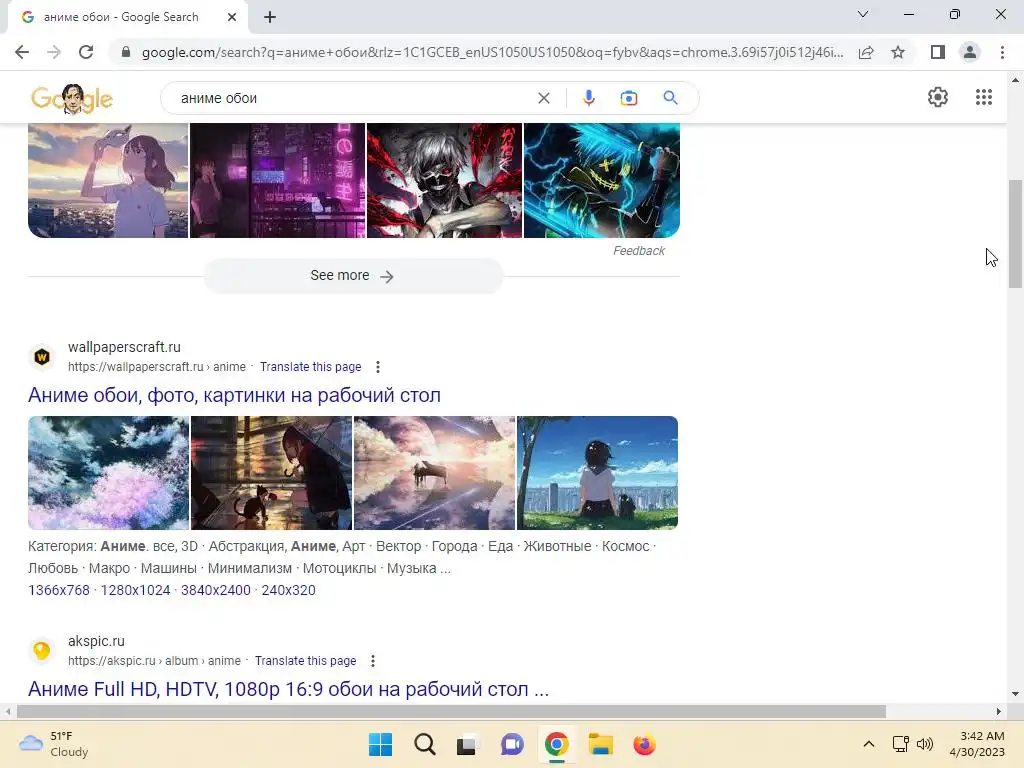Image resolution: width=1024 pixels, height=768 pixels.
Task: Show hidden system tray icons
Action: click(x=869, y=744)
